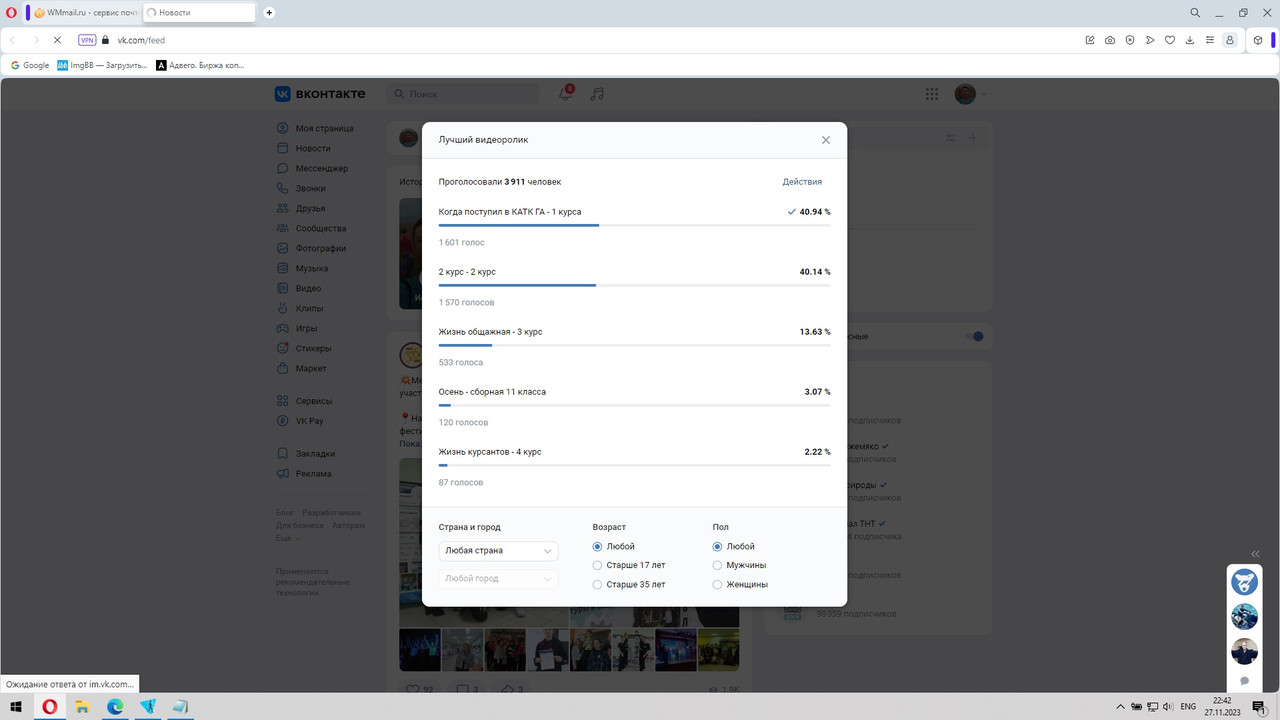The height and width of the screenshot is (720, 1280).
Task: Show hidden system tray icons
Action: pyautogui.click(x=1120, y=706)
